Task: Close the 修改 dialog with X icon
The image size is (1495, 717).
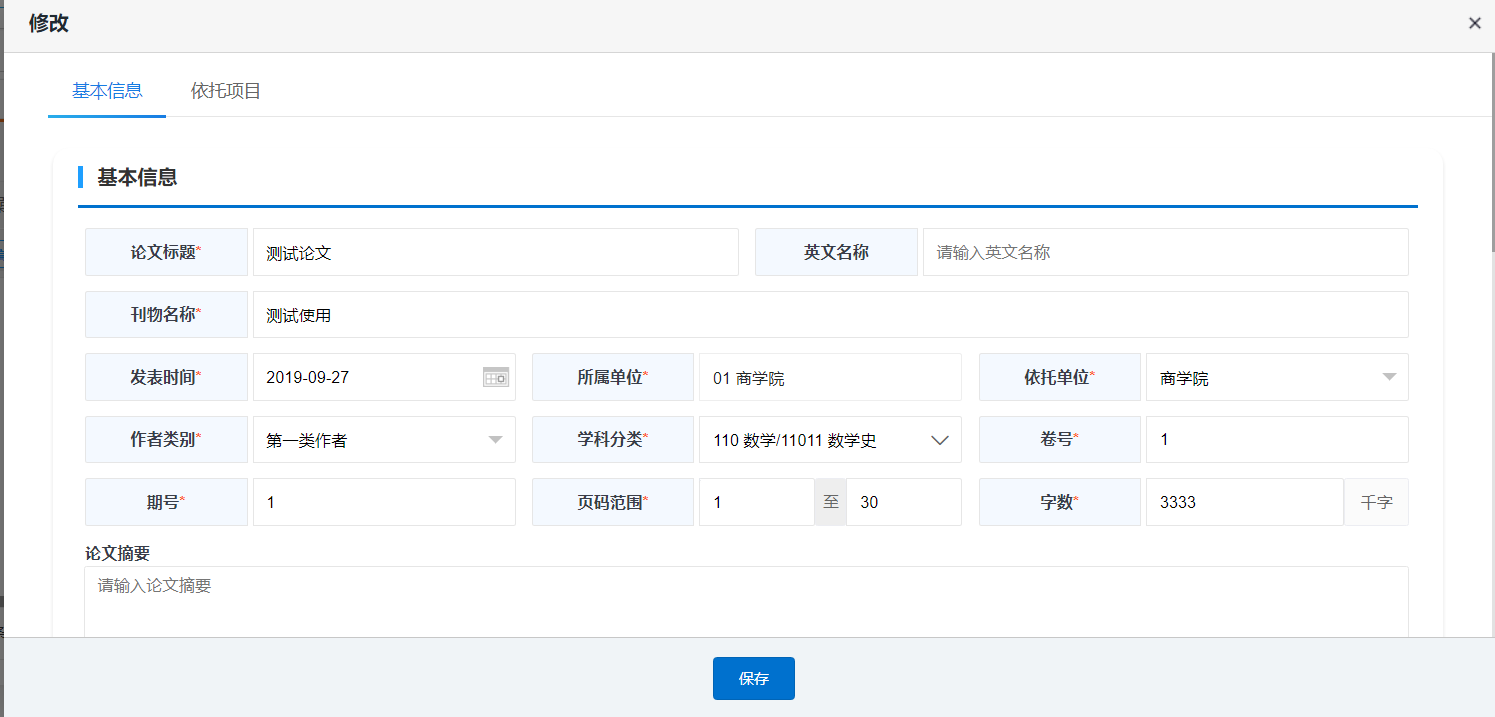Action: 1474,23
